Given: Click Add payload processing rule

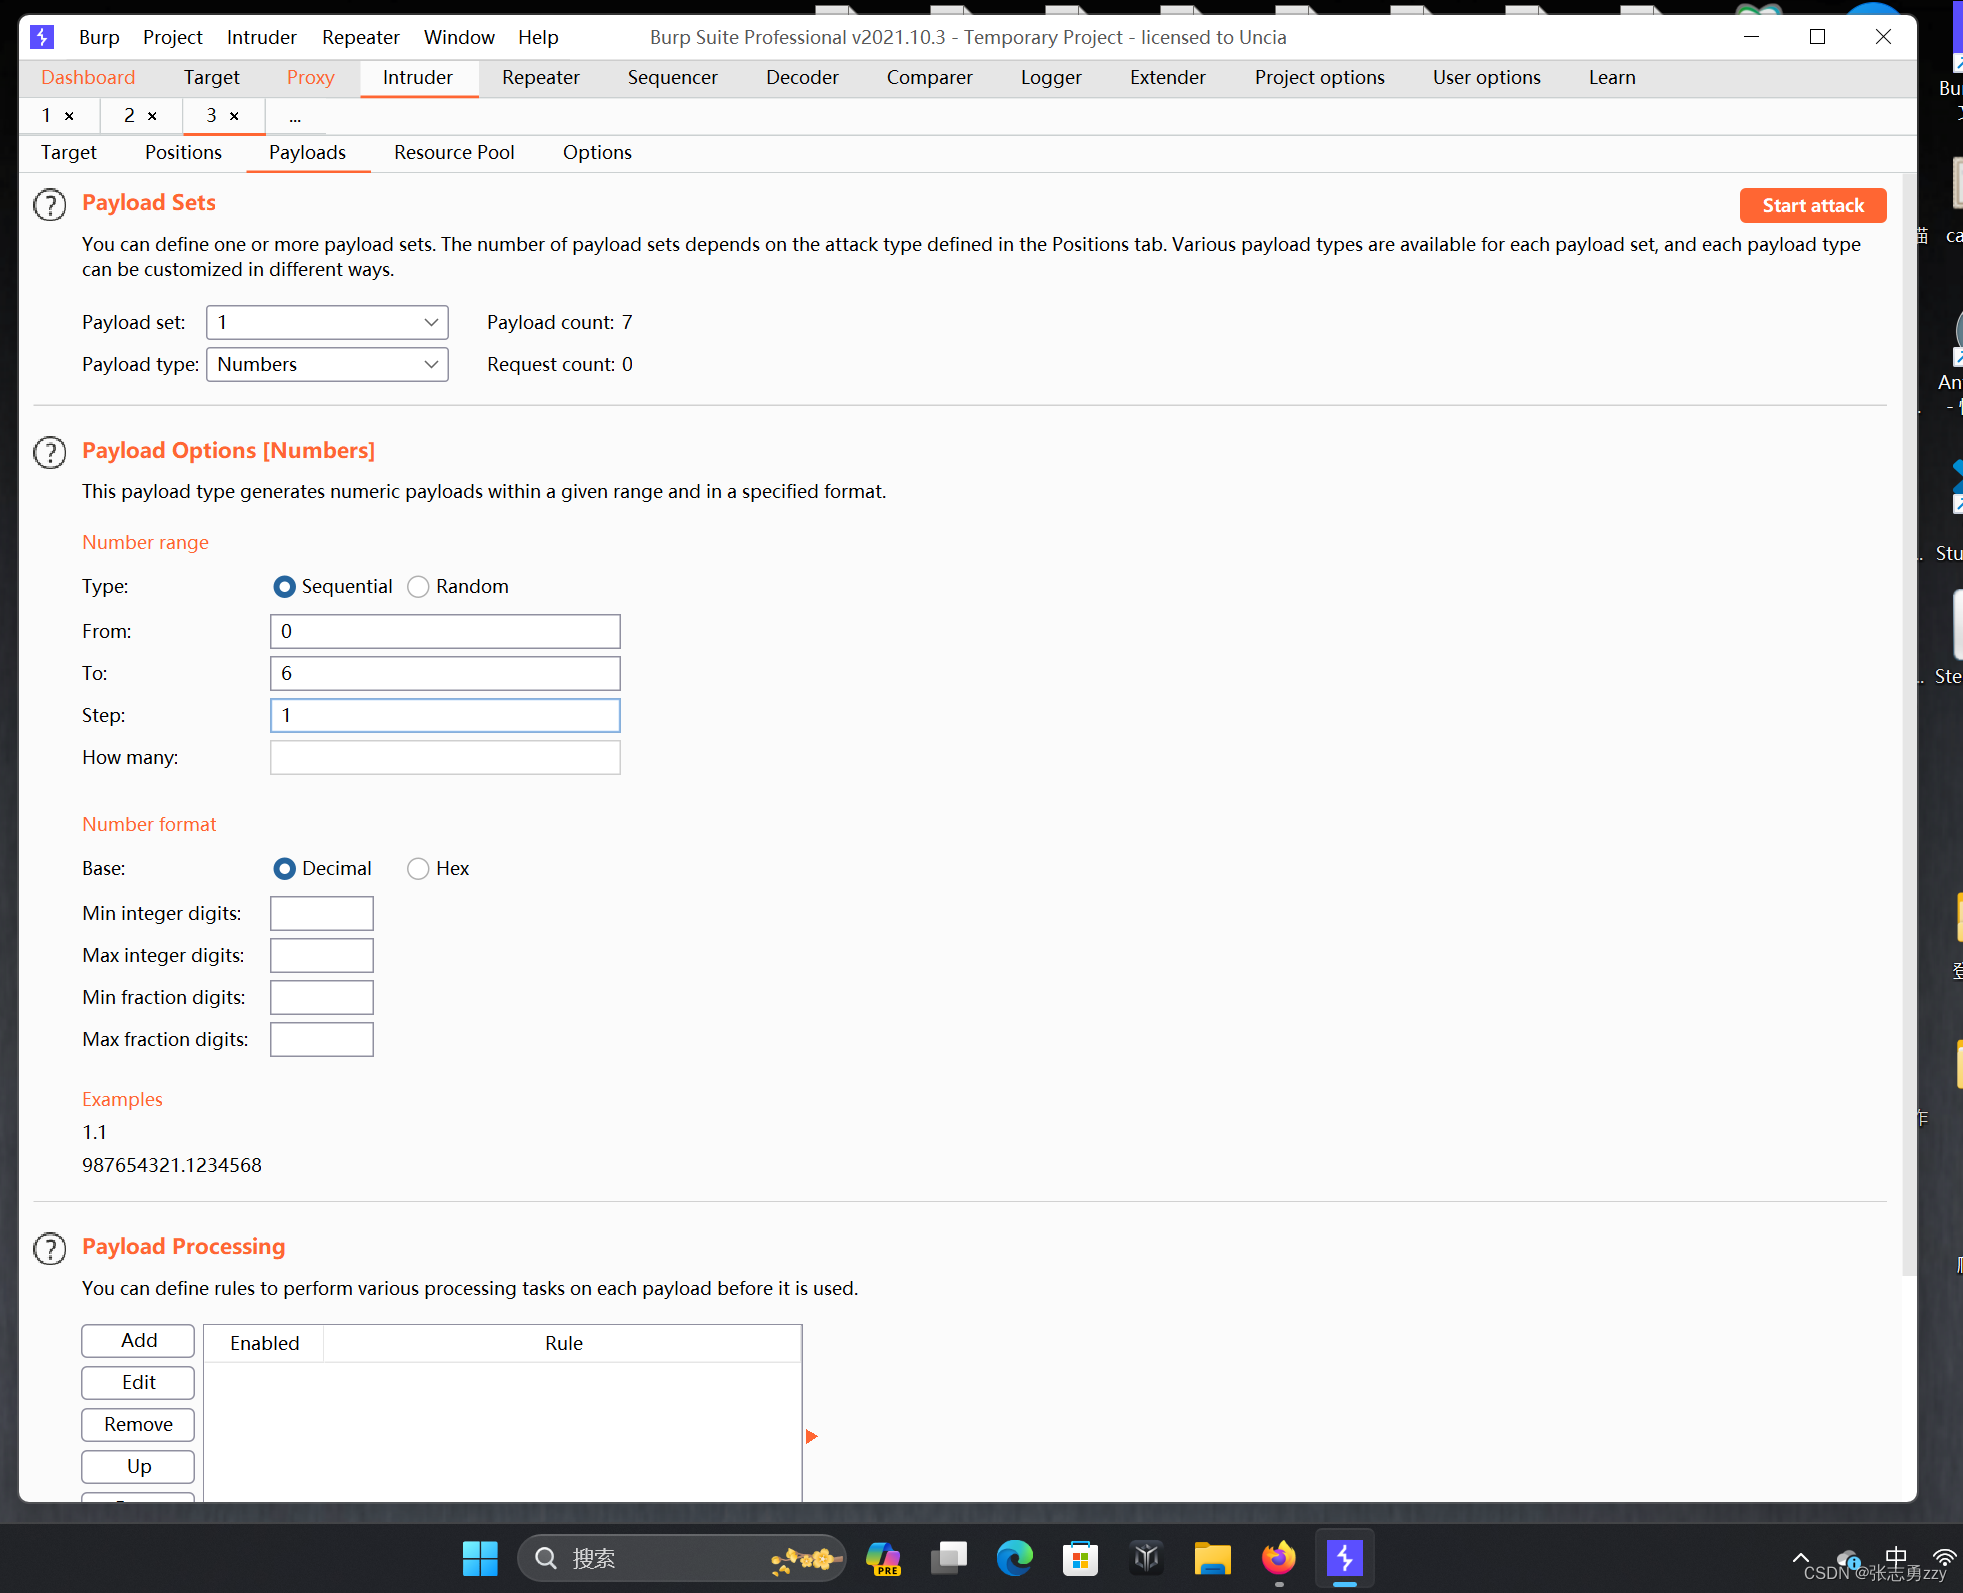Looking at the screenshot, I should pos(138,1341).
